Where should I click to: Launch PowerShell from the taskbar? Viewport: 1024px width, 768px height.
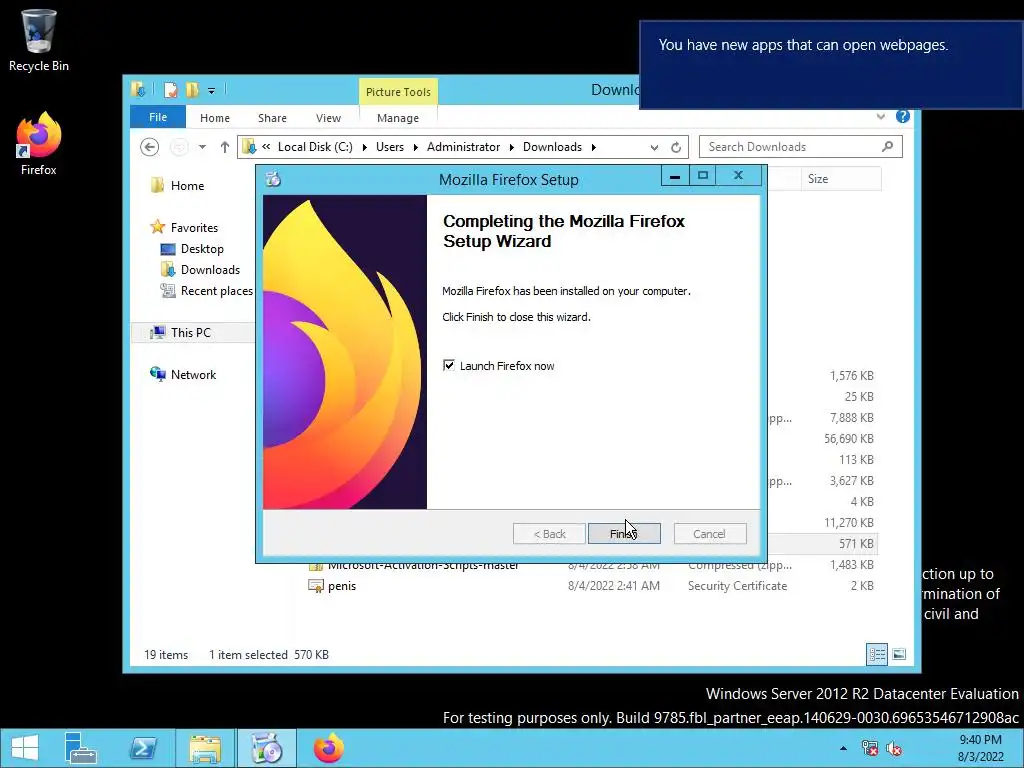tap(143, 748)
